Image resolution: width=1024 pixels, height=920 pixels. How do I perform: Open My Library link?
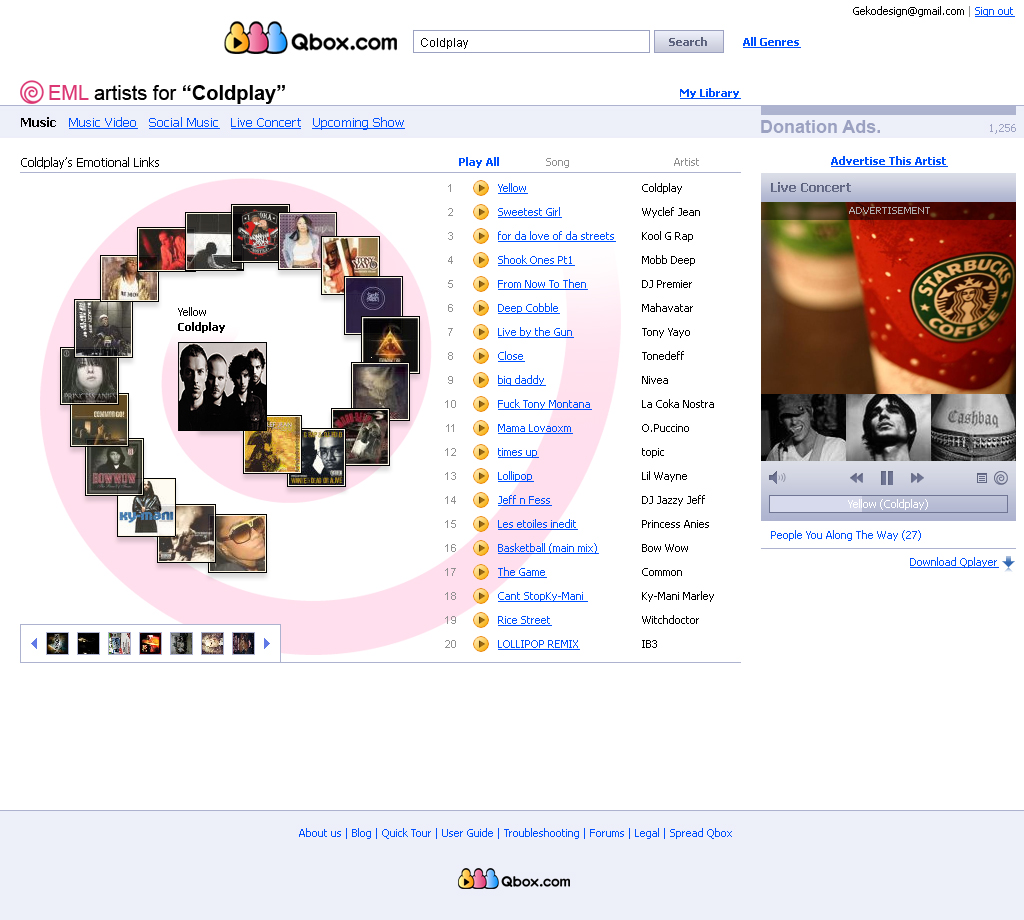click(x=709, y=93)
